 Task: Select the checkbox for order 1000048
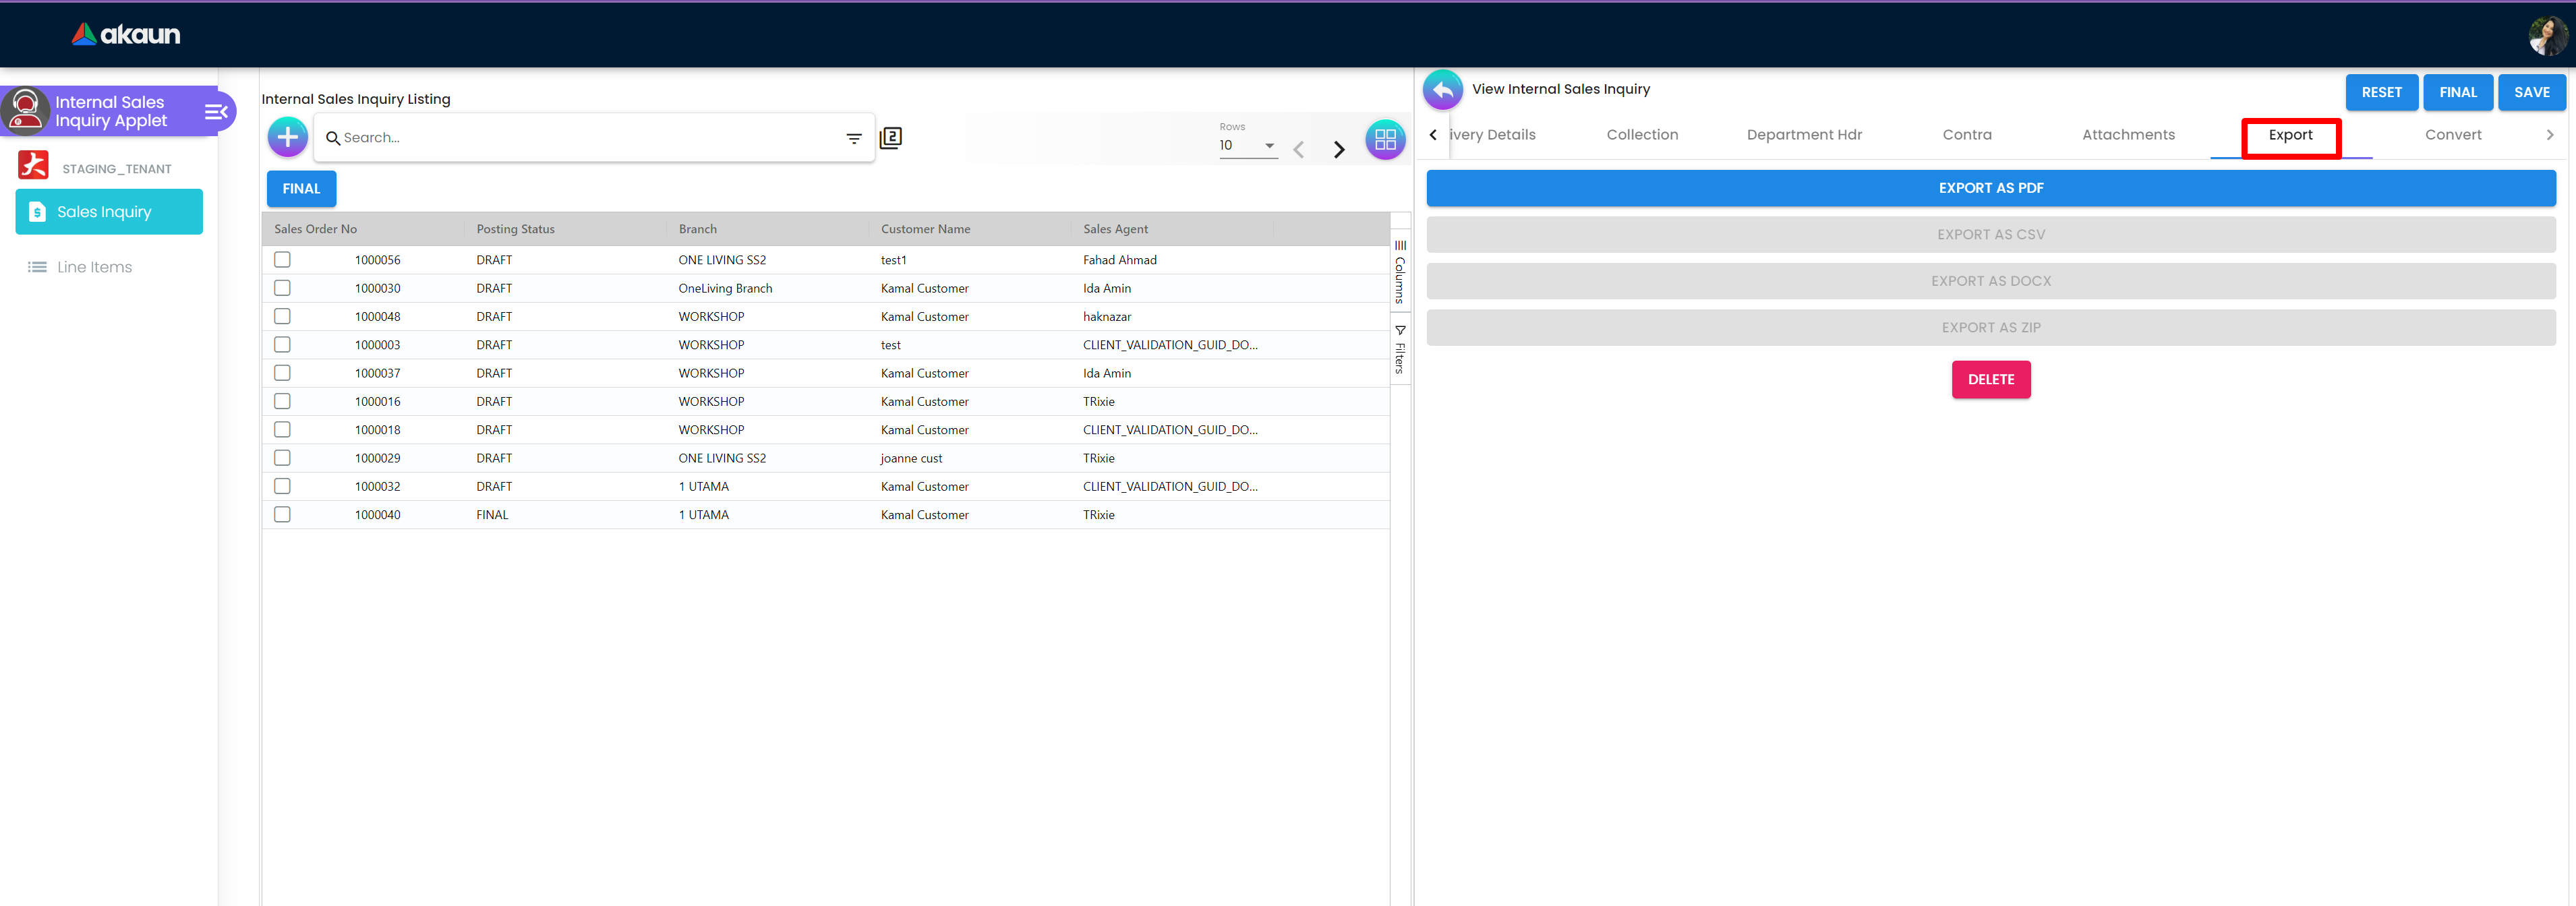pyautogui.click(x=282, y=316)
